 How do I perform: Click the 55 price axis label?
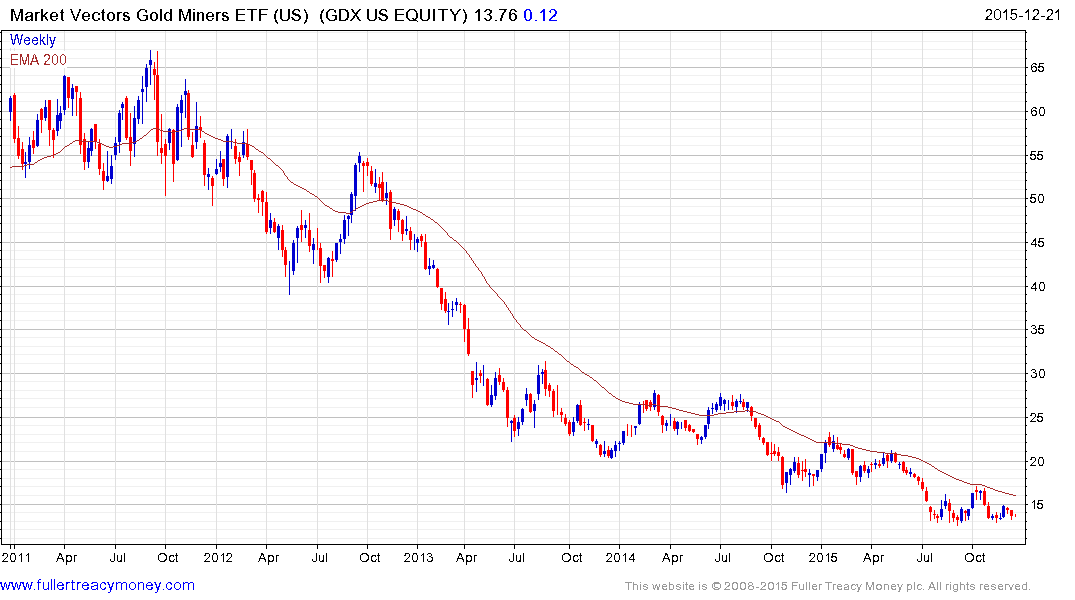(1037, 156)
